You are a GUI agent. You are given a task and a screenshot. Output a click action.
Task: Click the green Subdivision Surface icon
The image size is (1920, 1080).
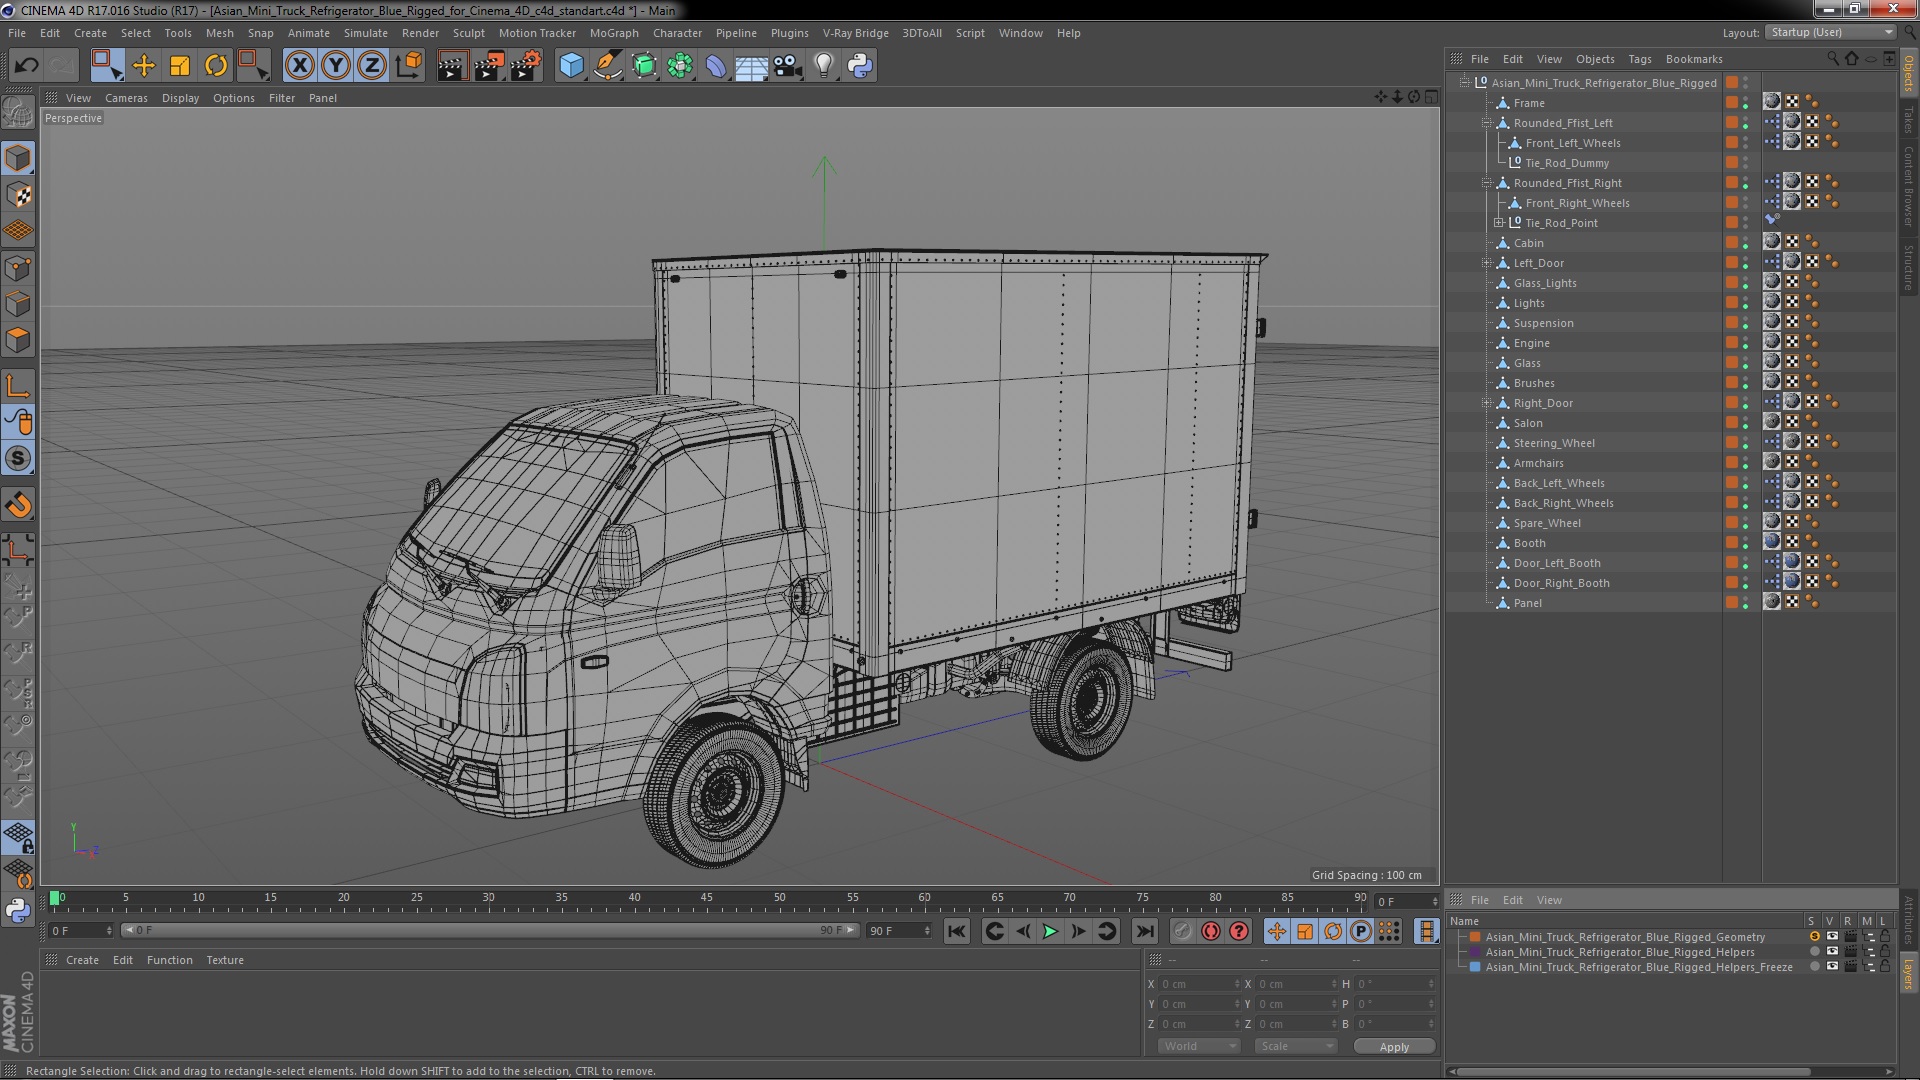tap(644, 66)
